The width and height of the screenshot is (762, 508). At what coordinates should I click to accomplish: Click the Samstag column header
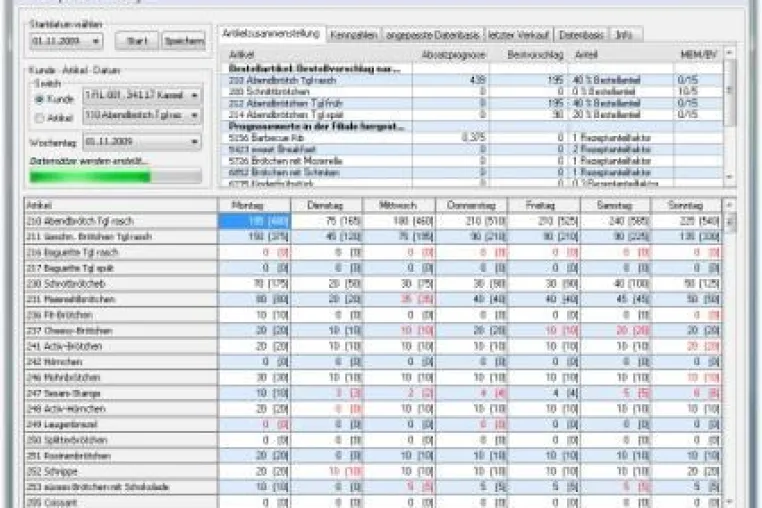click(615, 206)
